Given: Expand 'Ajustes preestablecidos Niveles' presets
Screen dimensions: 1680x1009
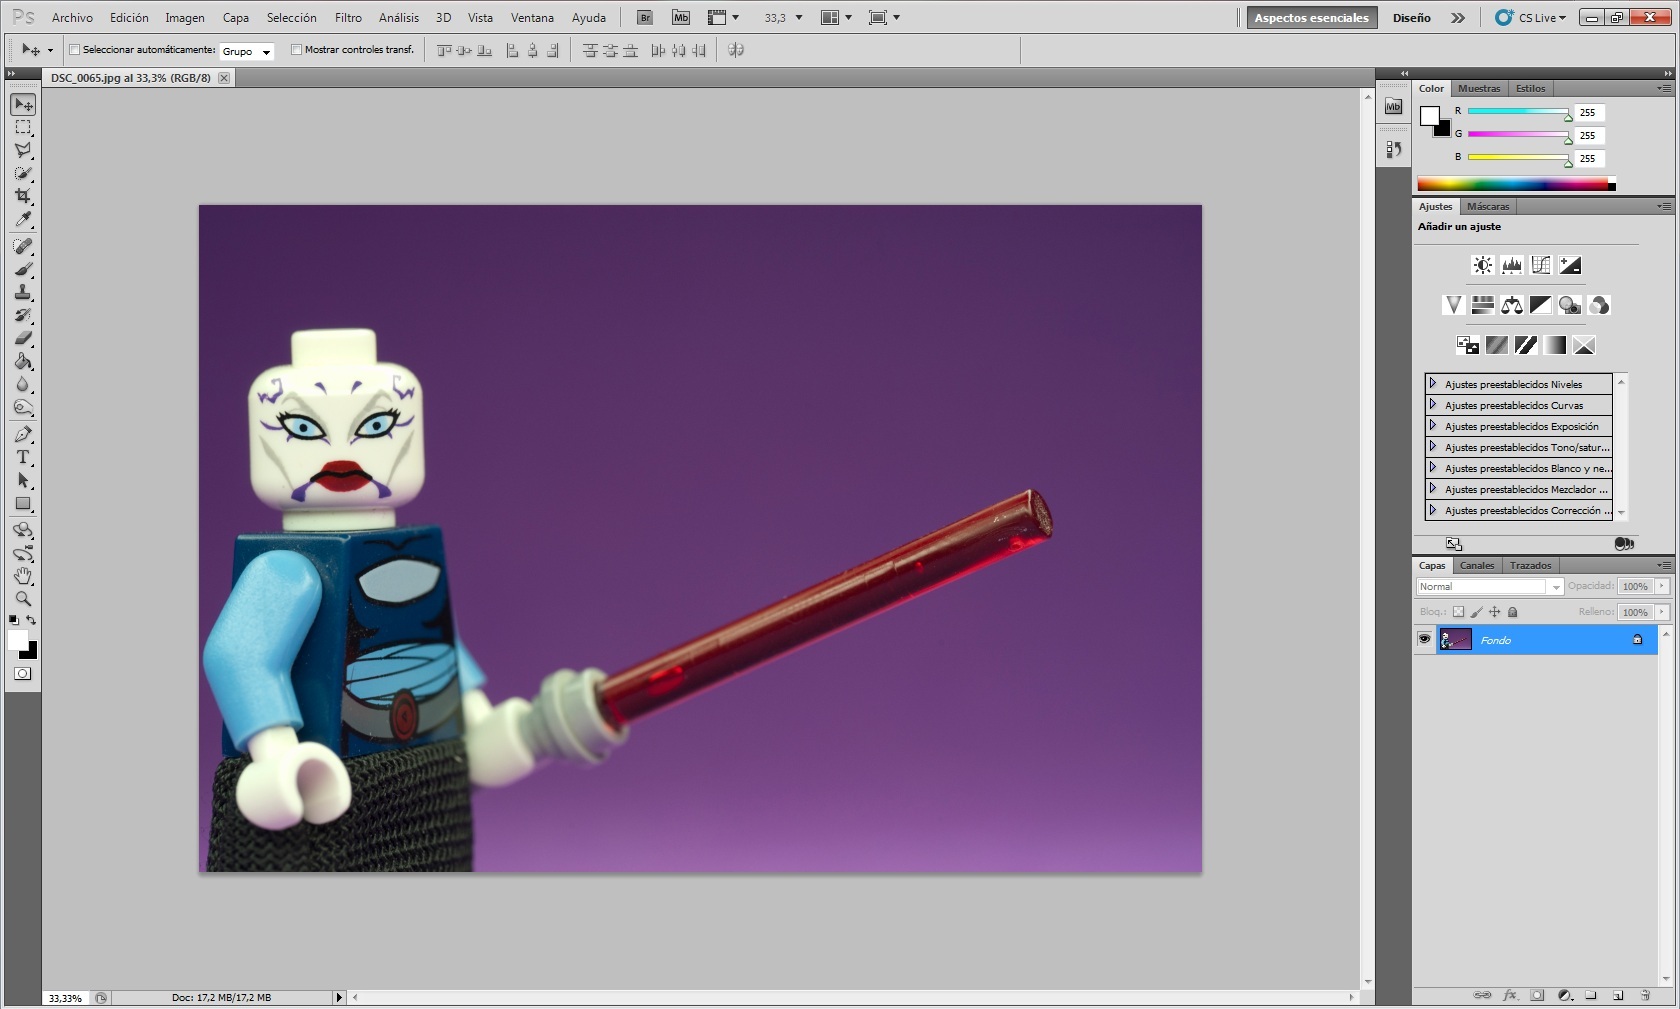Looking at the screenshot, I should [1433, 384].
